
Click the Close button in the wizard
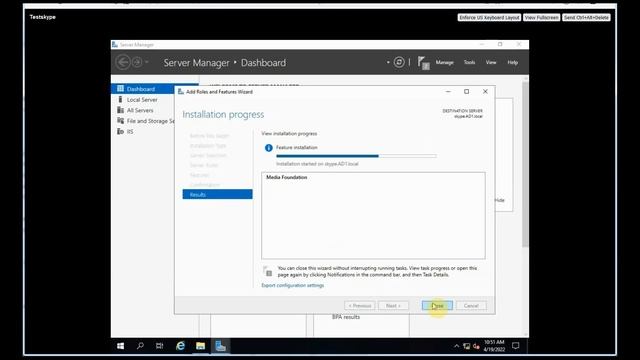[x=437, y=305]
